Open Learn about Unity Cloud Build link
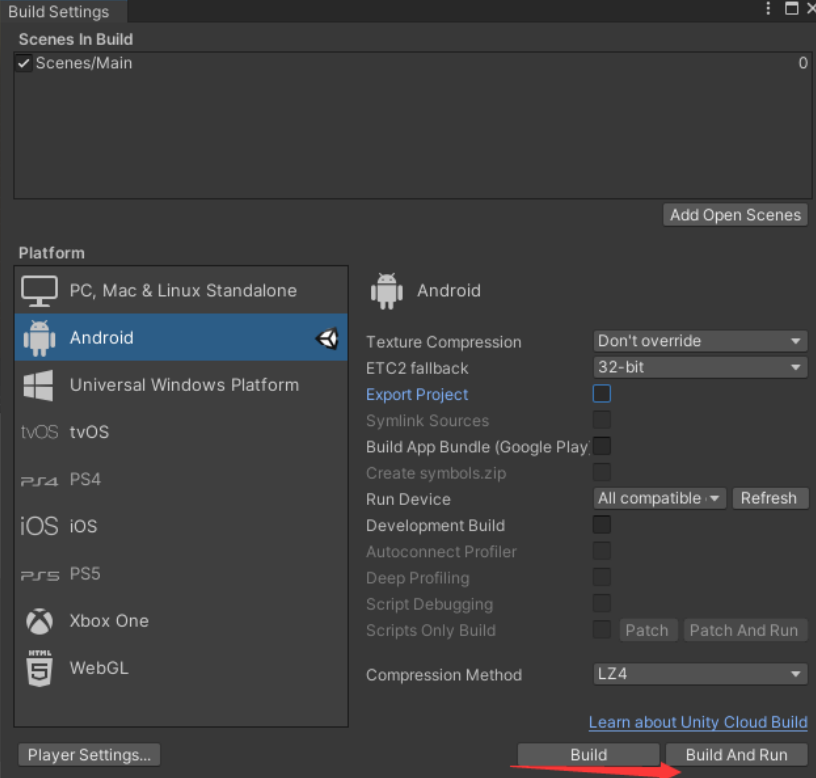This screenshot has height=778, width=816. 698,722
